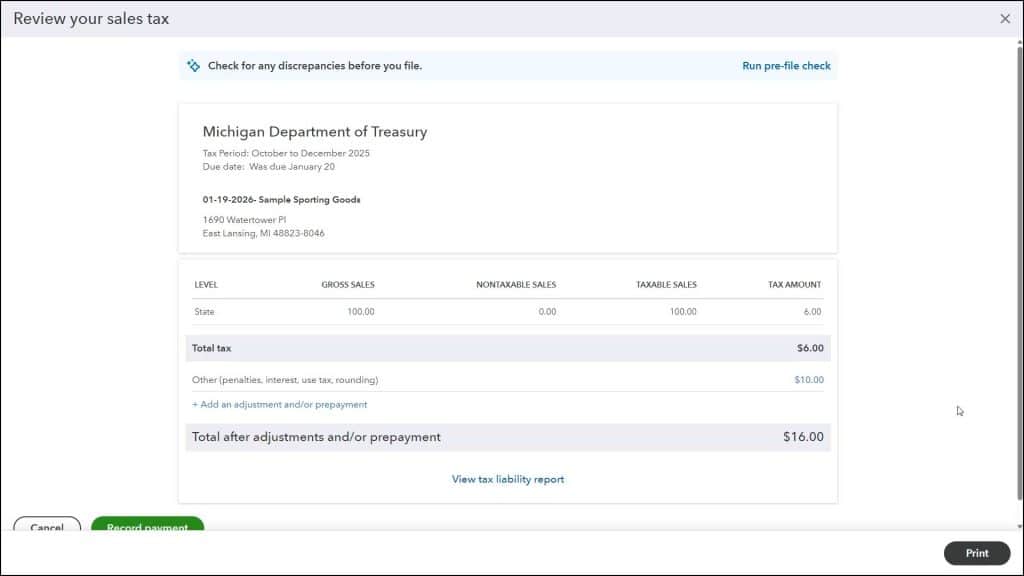Run pre-file check before filing
1024x576 pixels.
point(785,64)
